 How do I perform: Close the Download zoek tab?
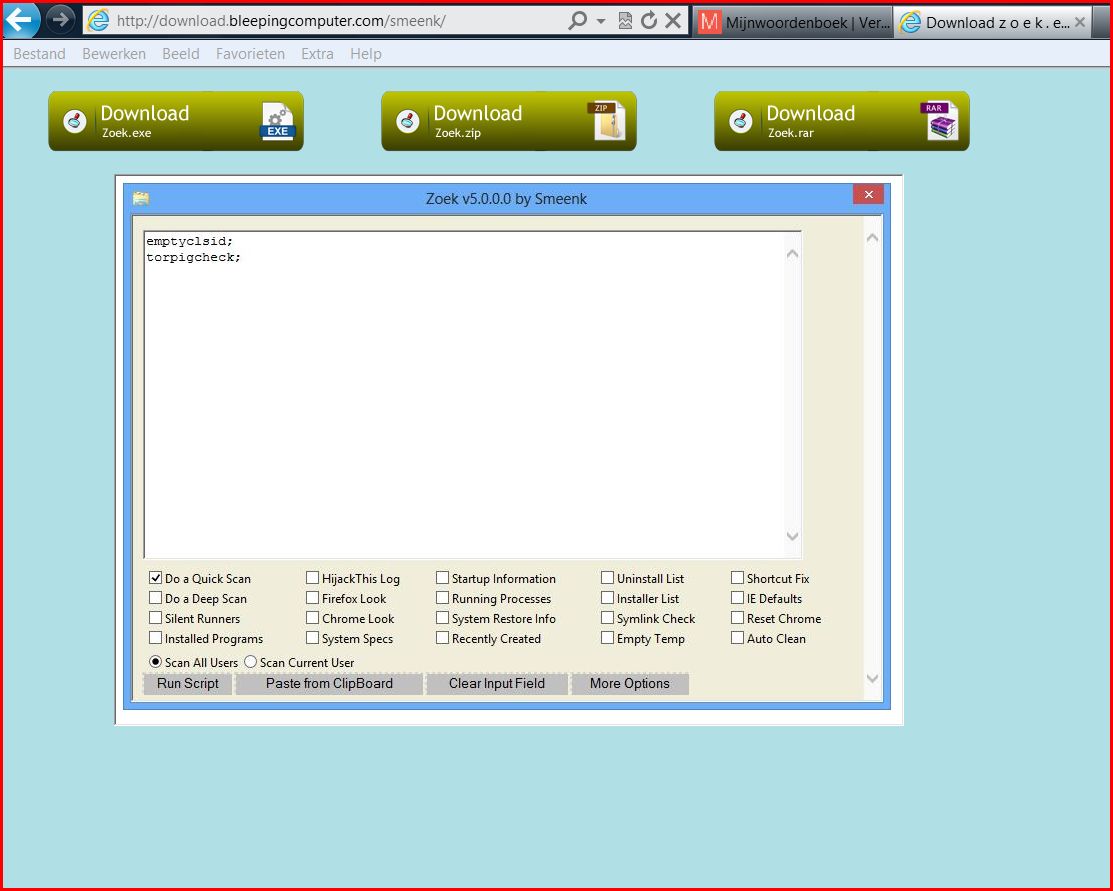click(x=1080, y=22)
